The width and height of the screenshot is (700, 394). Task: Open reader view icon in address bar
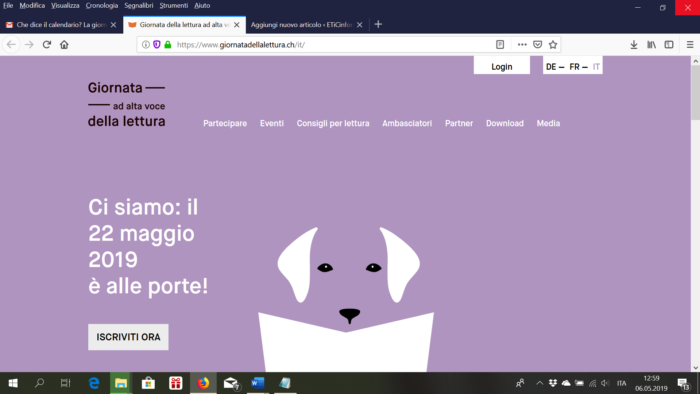[x=500, y=45]
